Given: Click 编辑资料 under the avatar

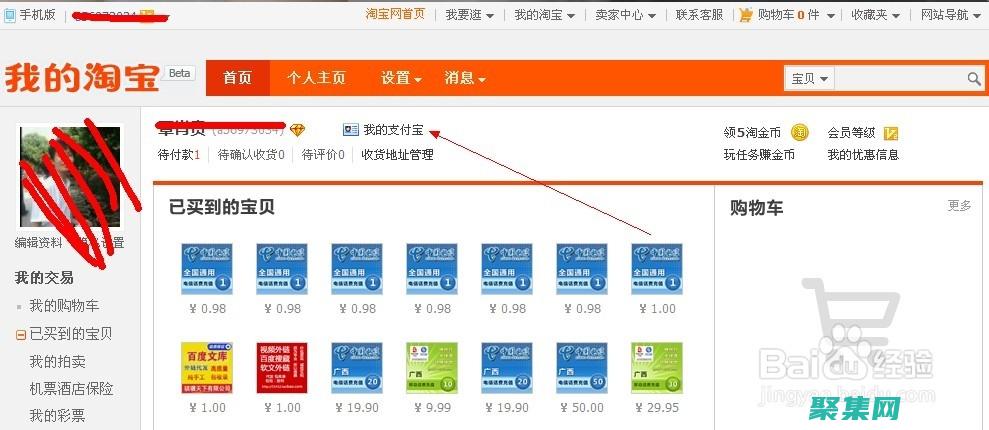Looking at the screenshot, I should 38,243.
